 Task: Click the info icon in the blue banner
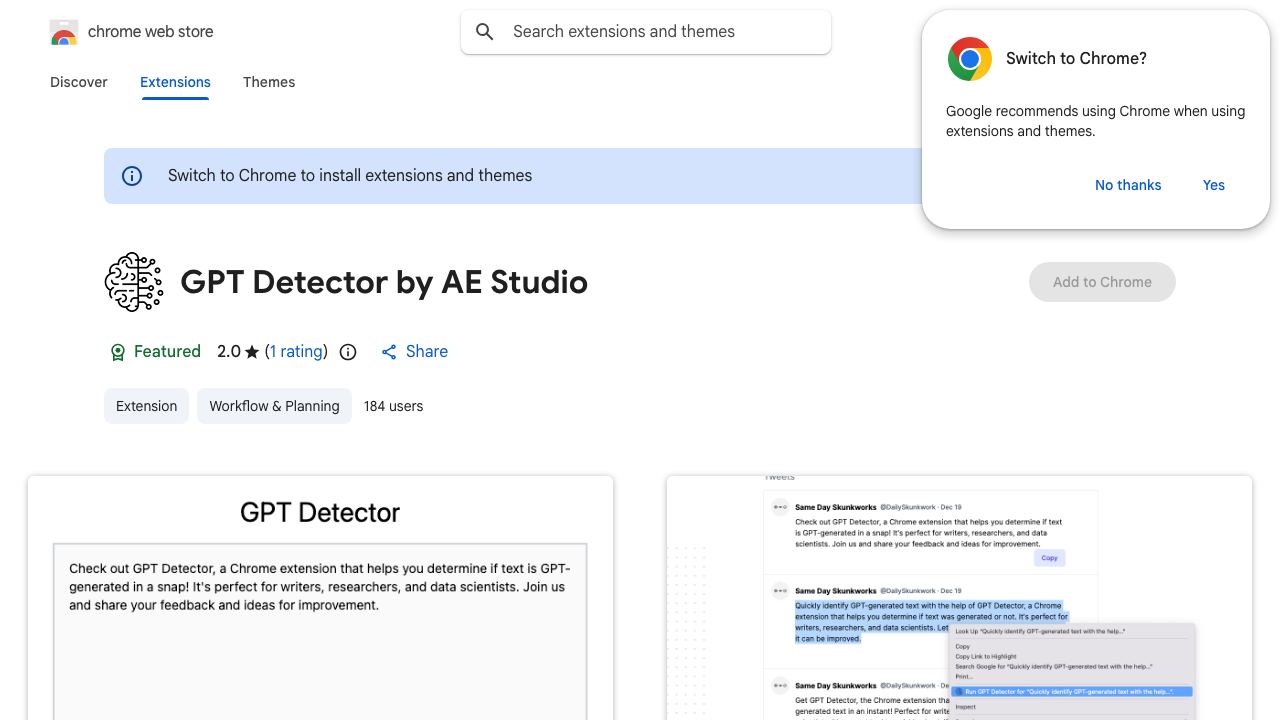tap(132, 176)
